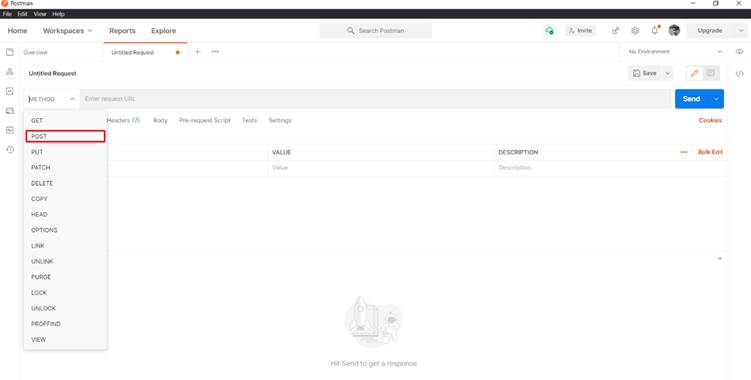Viewport: 751px width, 380px height.
Task: Open the Monitors sidebar icon
Action: click(x=10, y=130)
